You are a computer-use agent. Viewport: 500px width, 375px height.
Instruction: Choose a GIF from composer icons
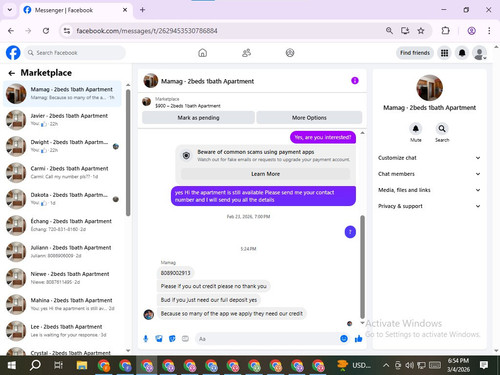click(185, 339)
